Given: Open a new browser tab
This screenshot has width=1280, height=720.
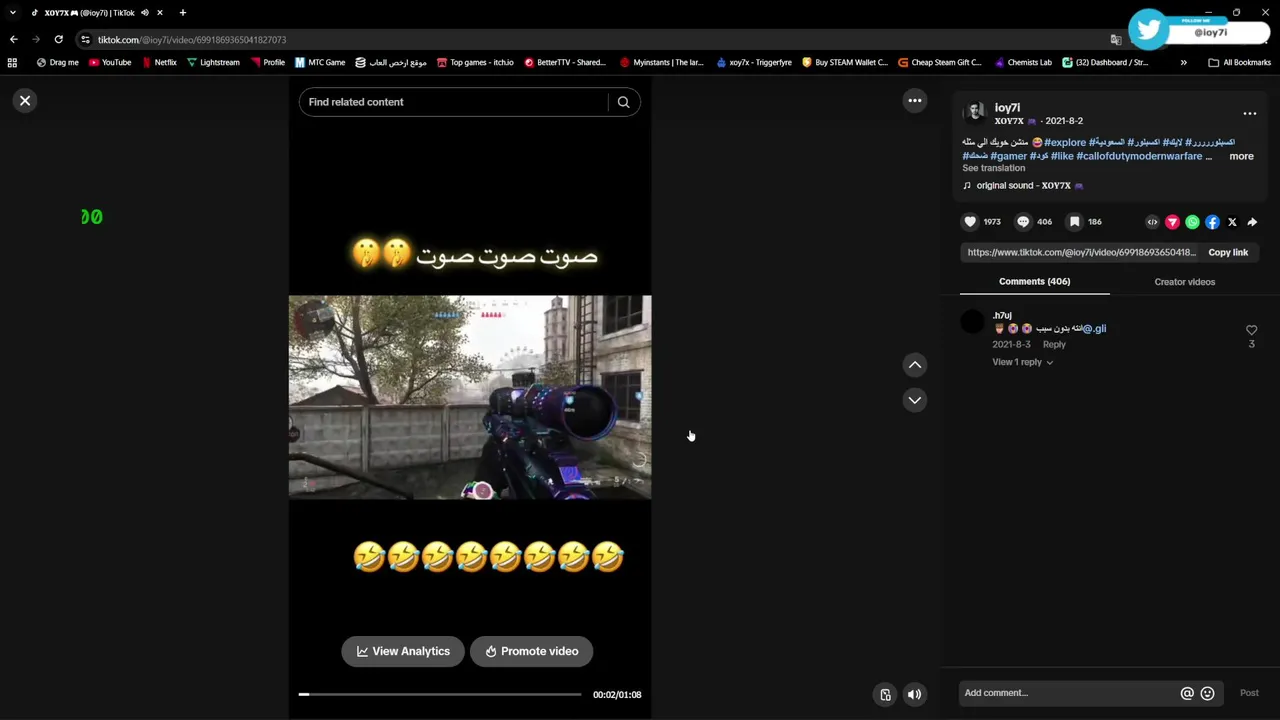Looking at the screenshot, I should (x=182, y=13).
